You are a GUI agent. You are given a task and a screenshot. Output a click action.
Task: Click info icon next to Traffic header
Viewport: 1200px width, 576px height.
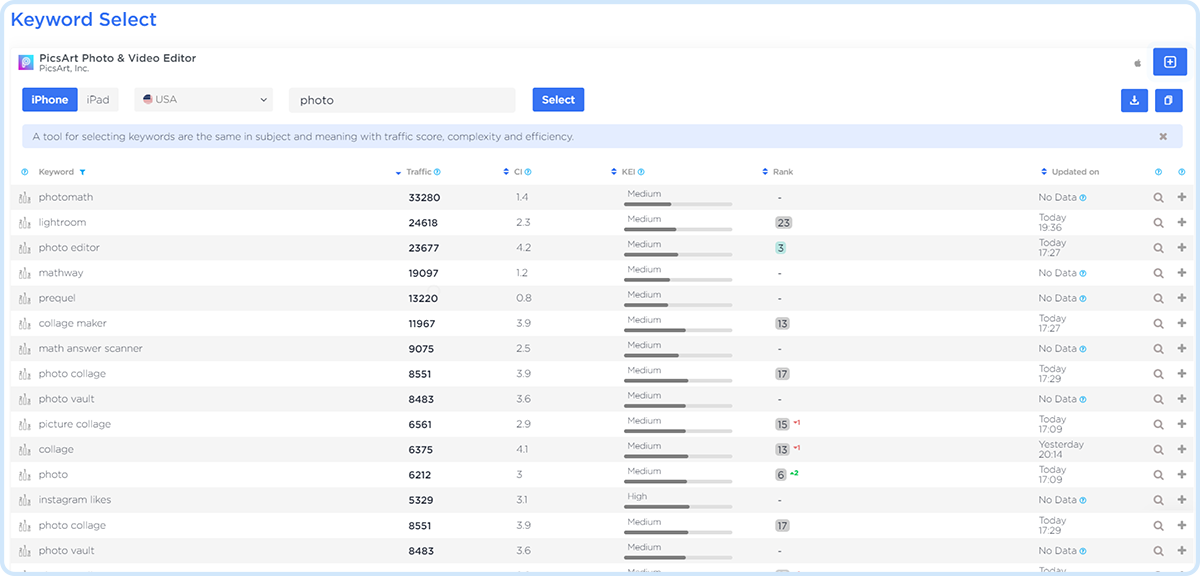[x=437, y=172]
